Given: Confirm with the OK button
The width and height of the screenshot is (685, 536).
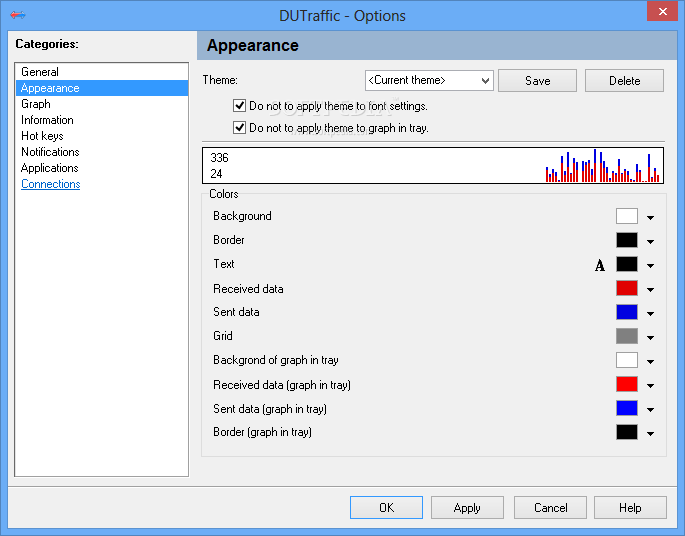Looking at the screenshot, I should tap(386, 508).
